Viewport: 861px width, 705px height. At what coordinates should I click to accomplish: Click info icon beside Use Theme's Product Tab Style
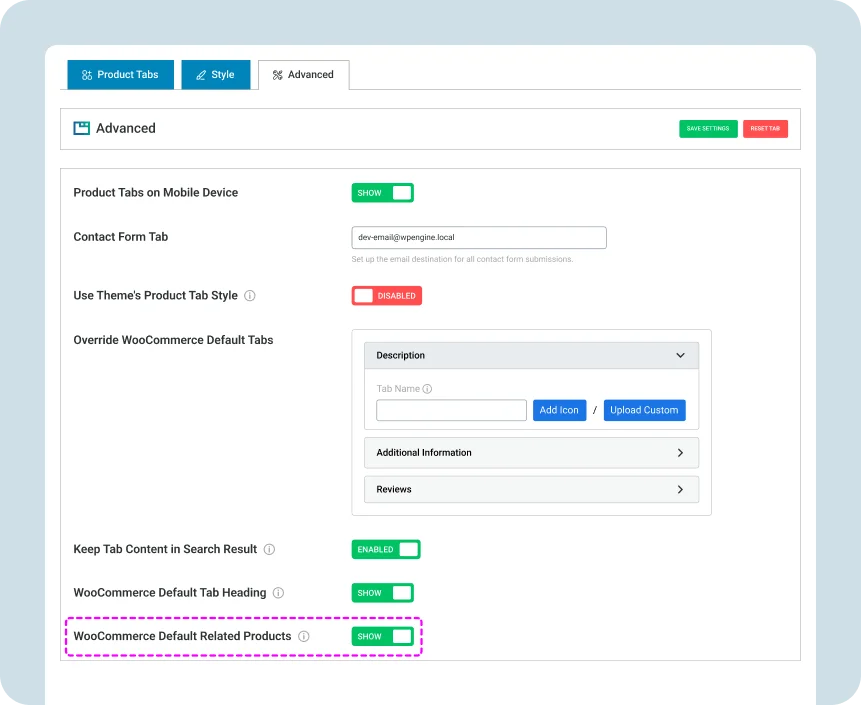click(250, 296)
